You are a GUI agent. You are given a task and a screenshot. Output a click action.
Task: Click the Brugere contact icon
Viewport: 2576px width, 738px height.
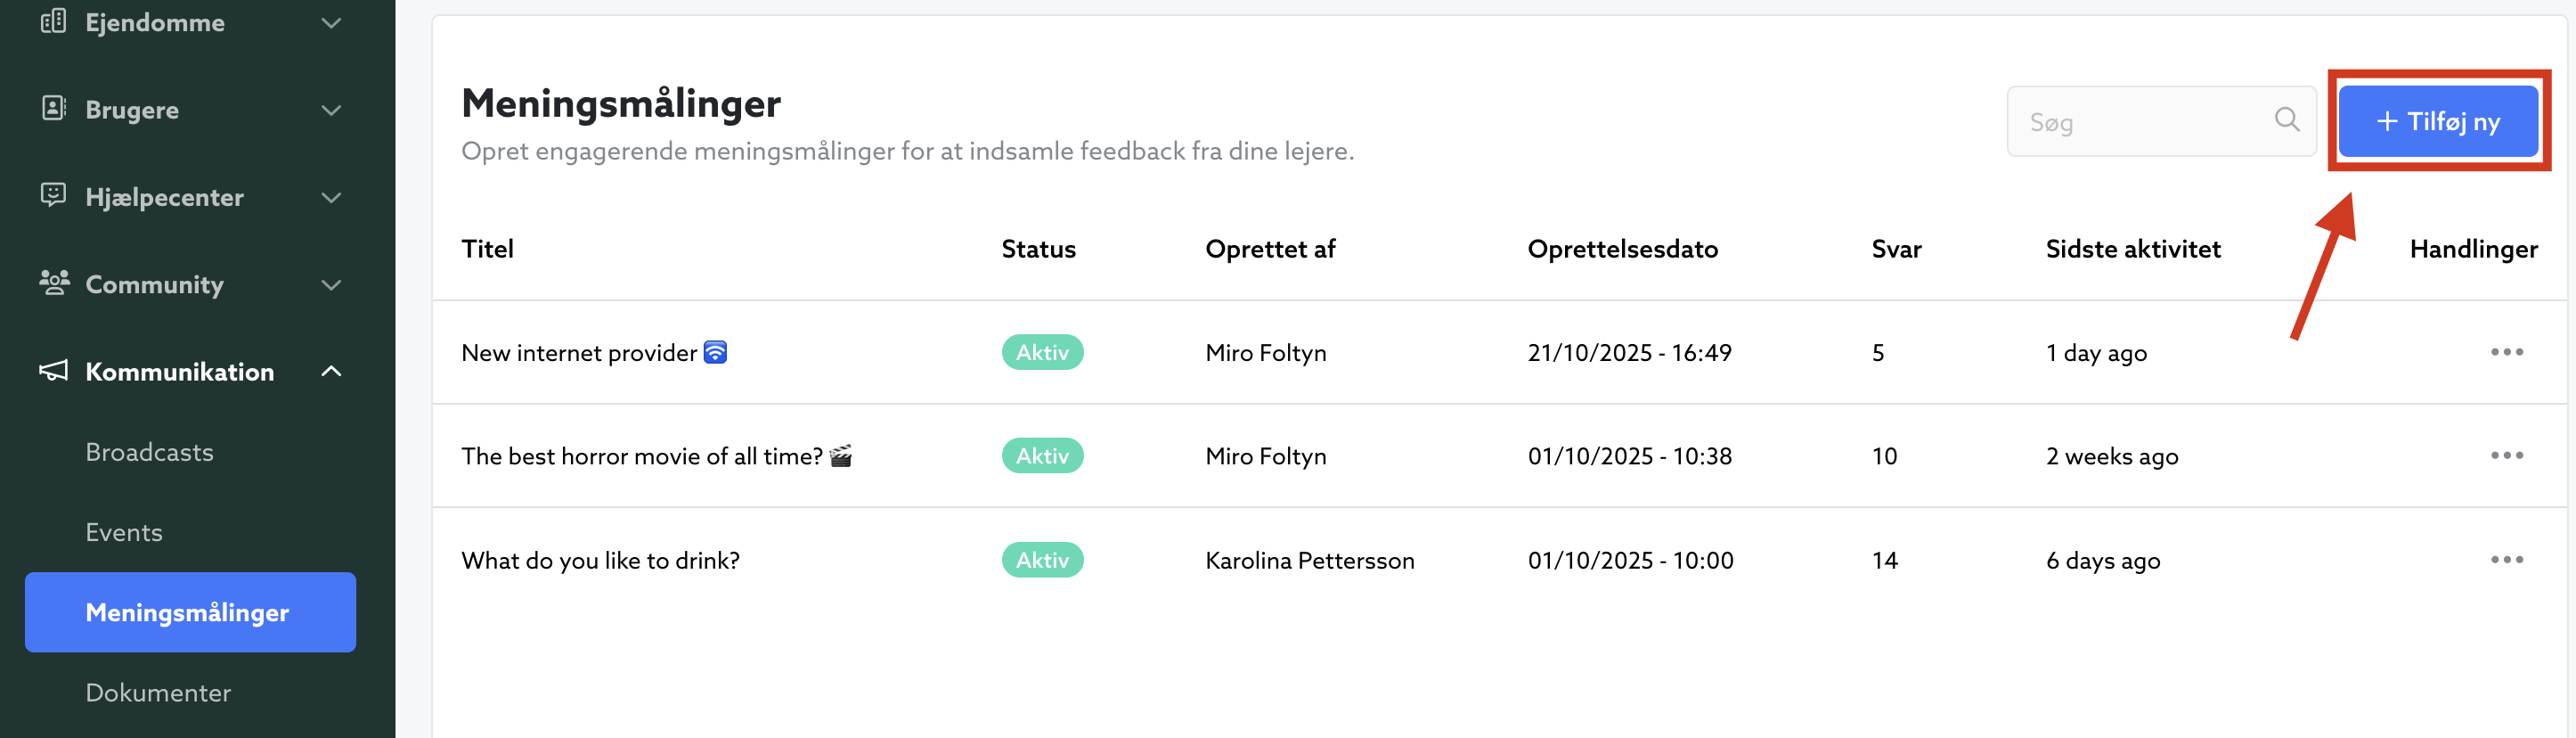pyautogui.click(x=54, y=108)
